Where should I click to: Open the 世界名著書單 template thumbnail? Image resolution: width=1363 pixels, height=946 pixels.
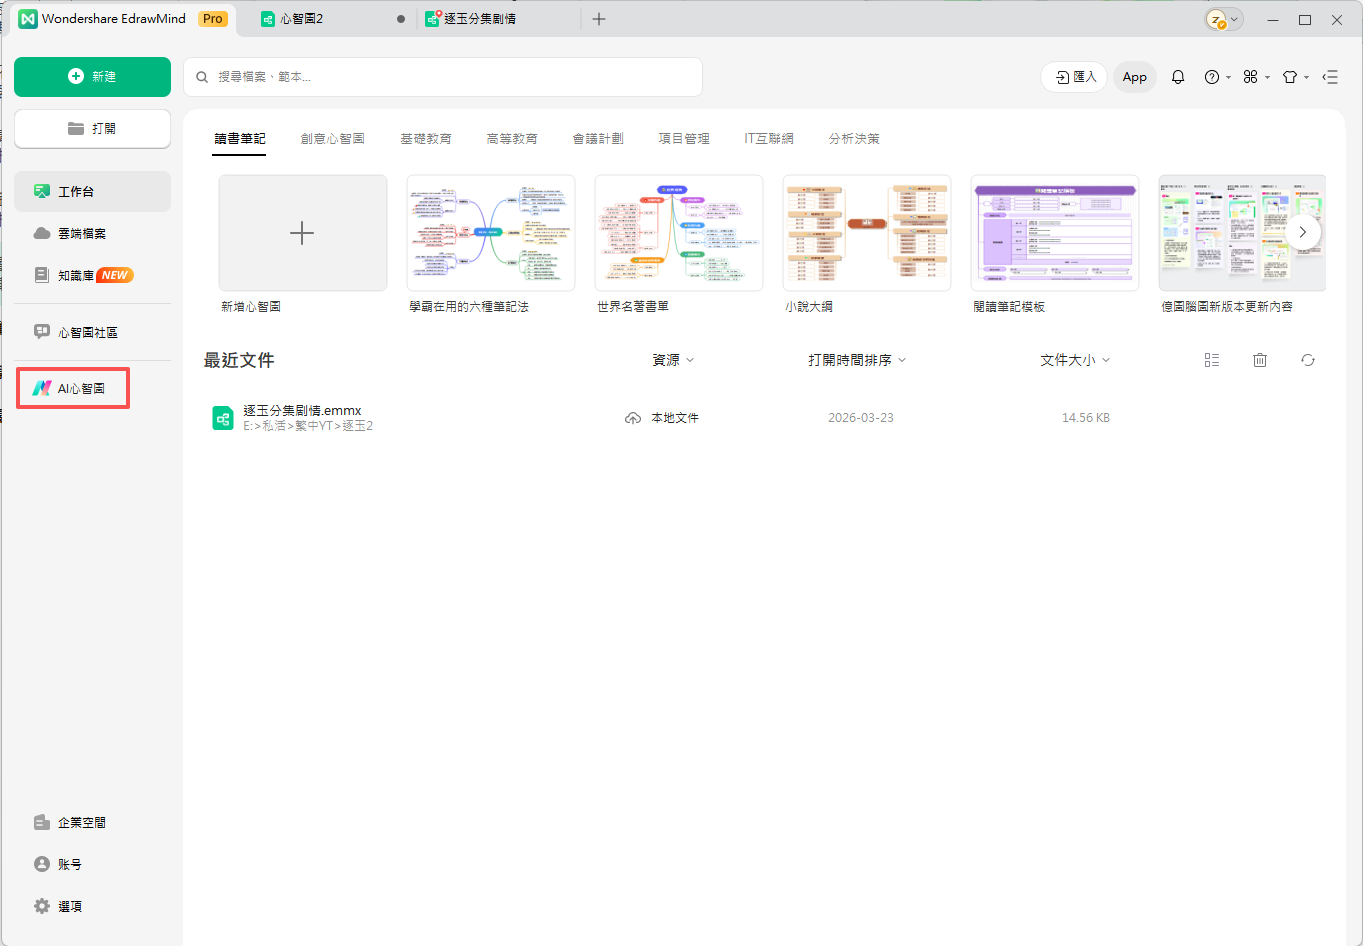coord(678,232)
